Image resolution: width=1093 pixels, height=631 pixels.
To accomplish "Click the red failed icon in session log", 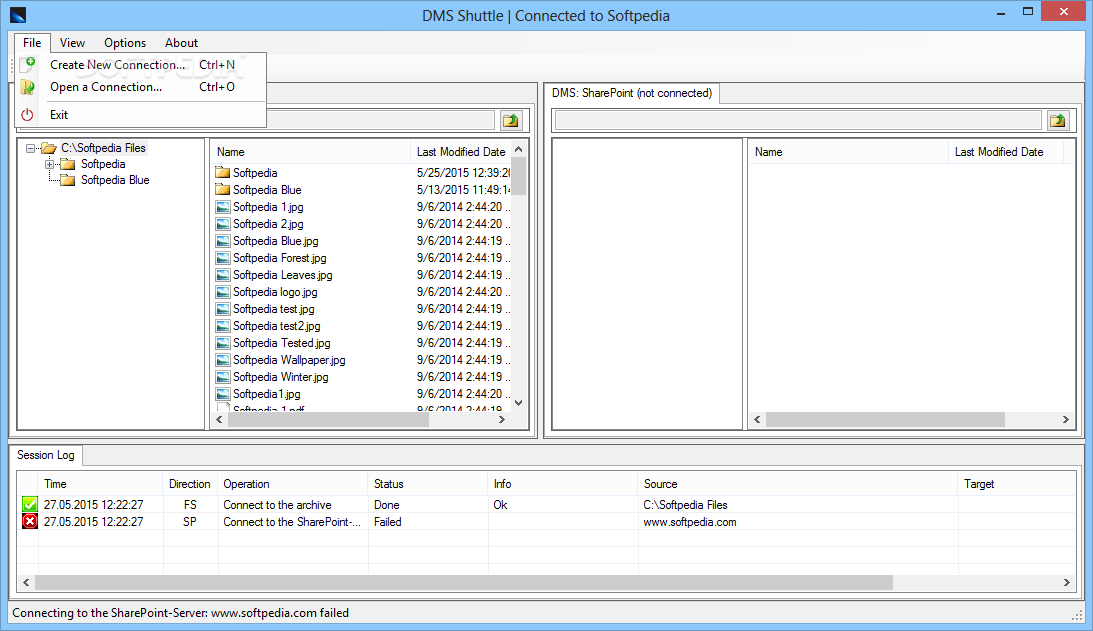I will 30,522.
